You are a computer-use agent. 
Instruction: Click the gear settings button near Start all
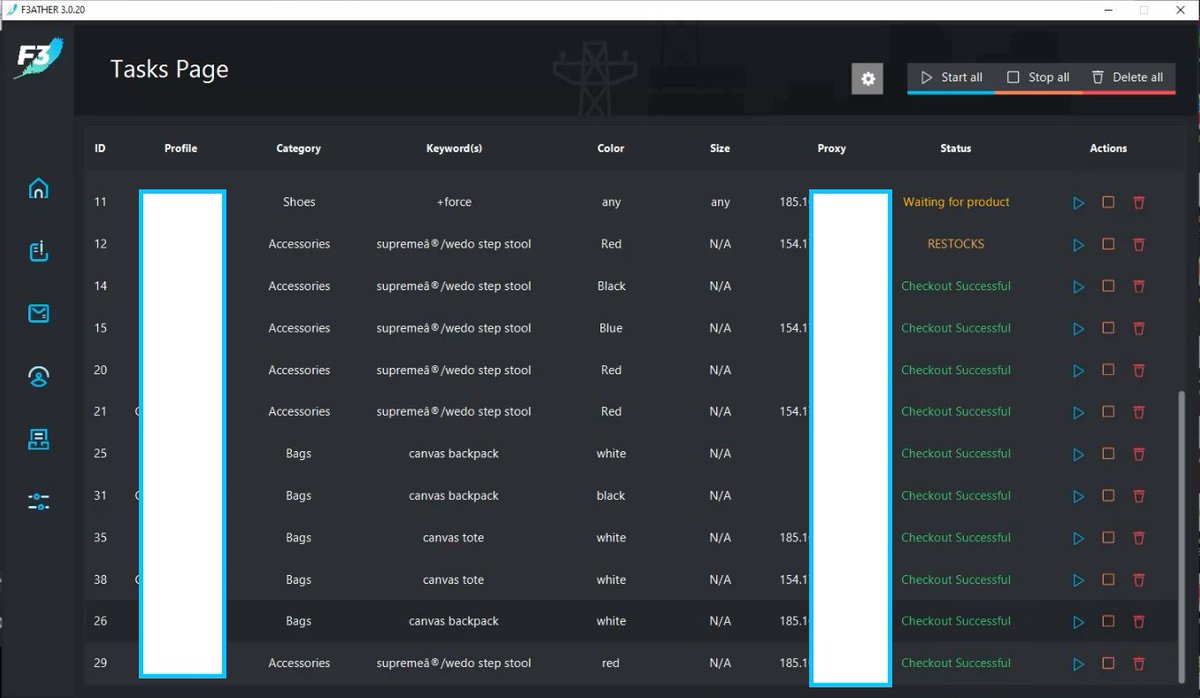868,79
